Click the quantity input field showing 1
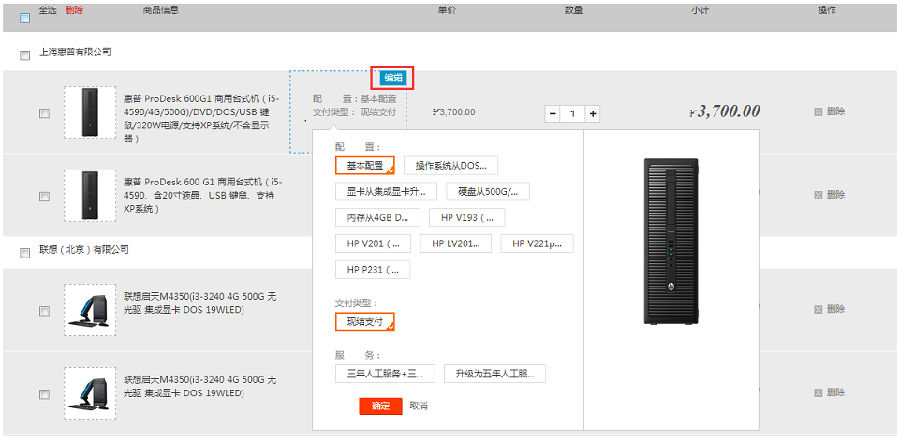This screenshot has width=900, height=436. pyautogui.click(x=572, y=114)
